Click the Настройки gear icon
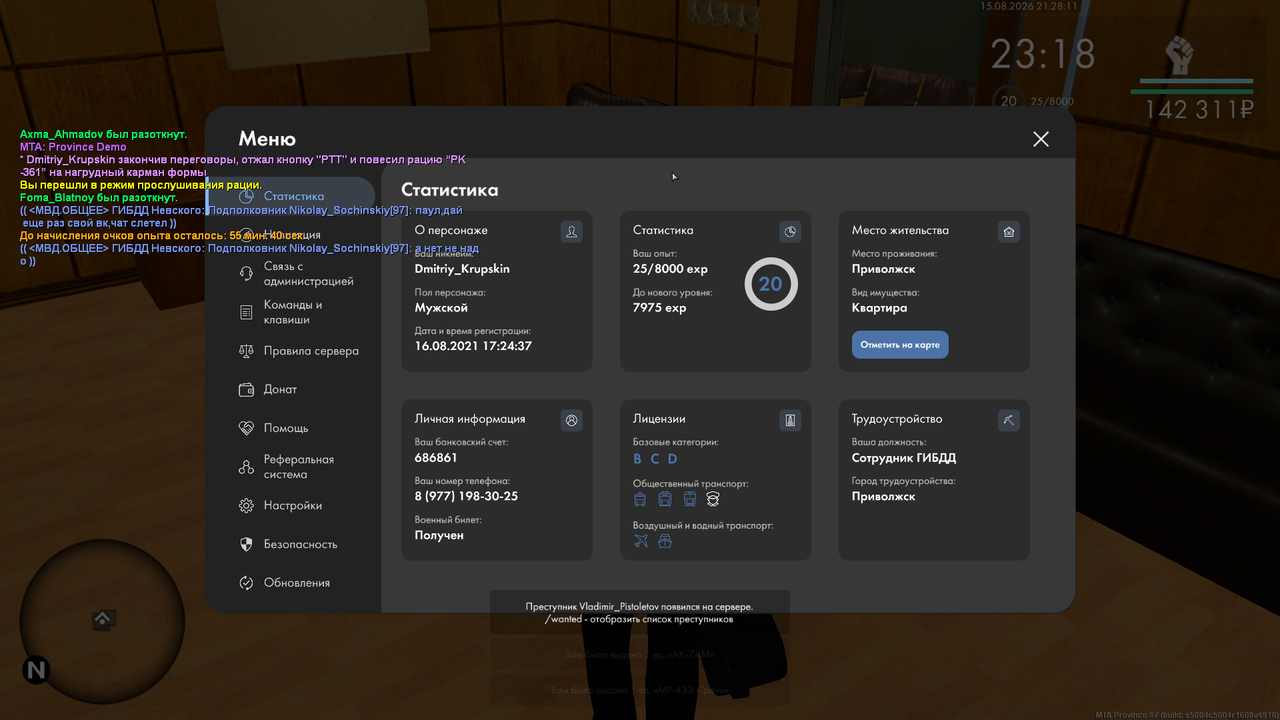1280x720 pixels. pos(246,506)
